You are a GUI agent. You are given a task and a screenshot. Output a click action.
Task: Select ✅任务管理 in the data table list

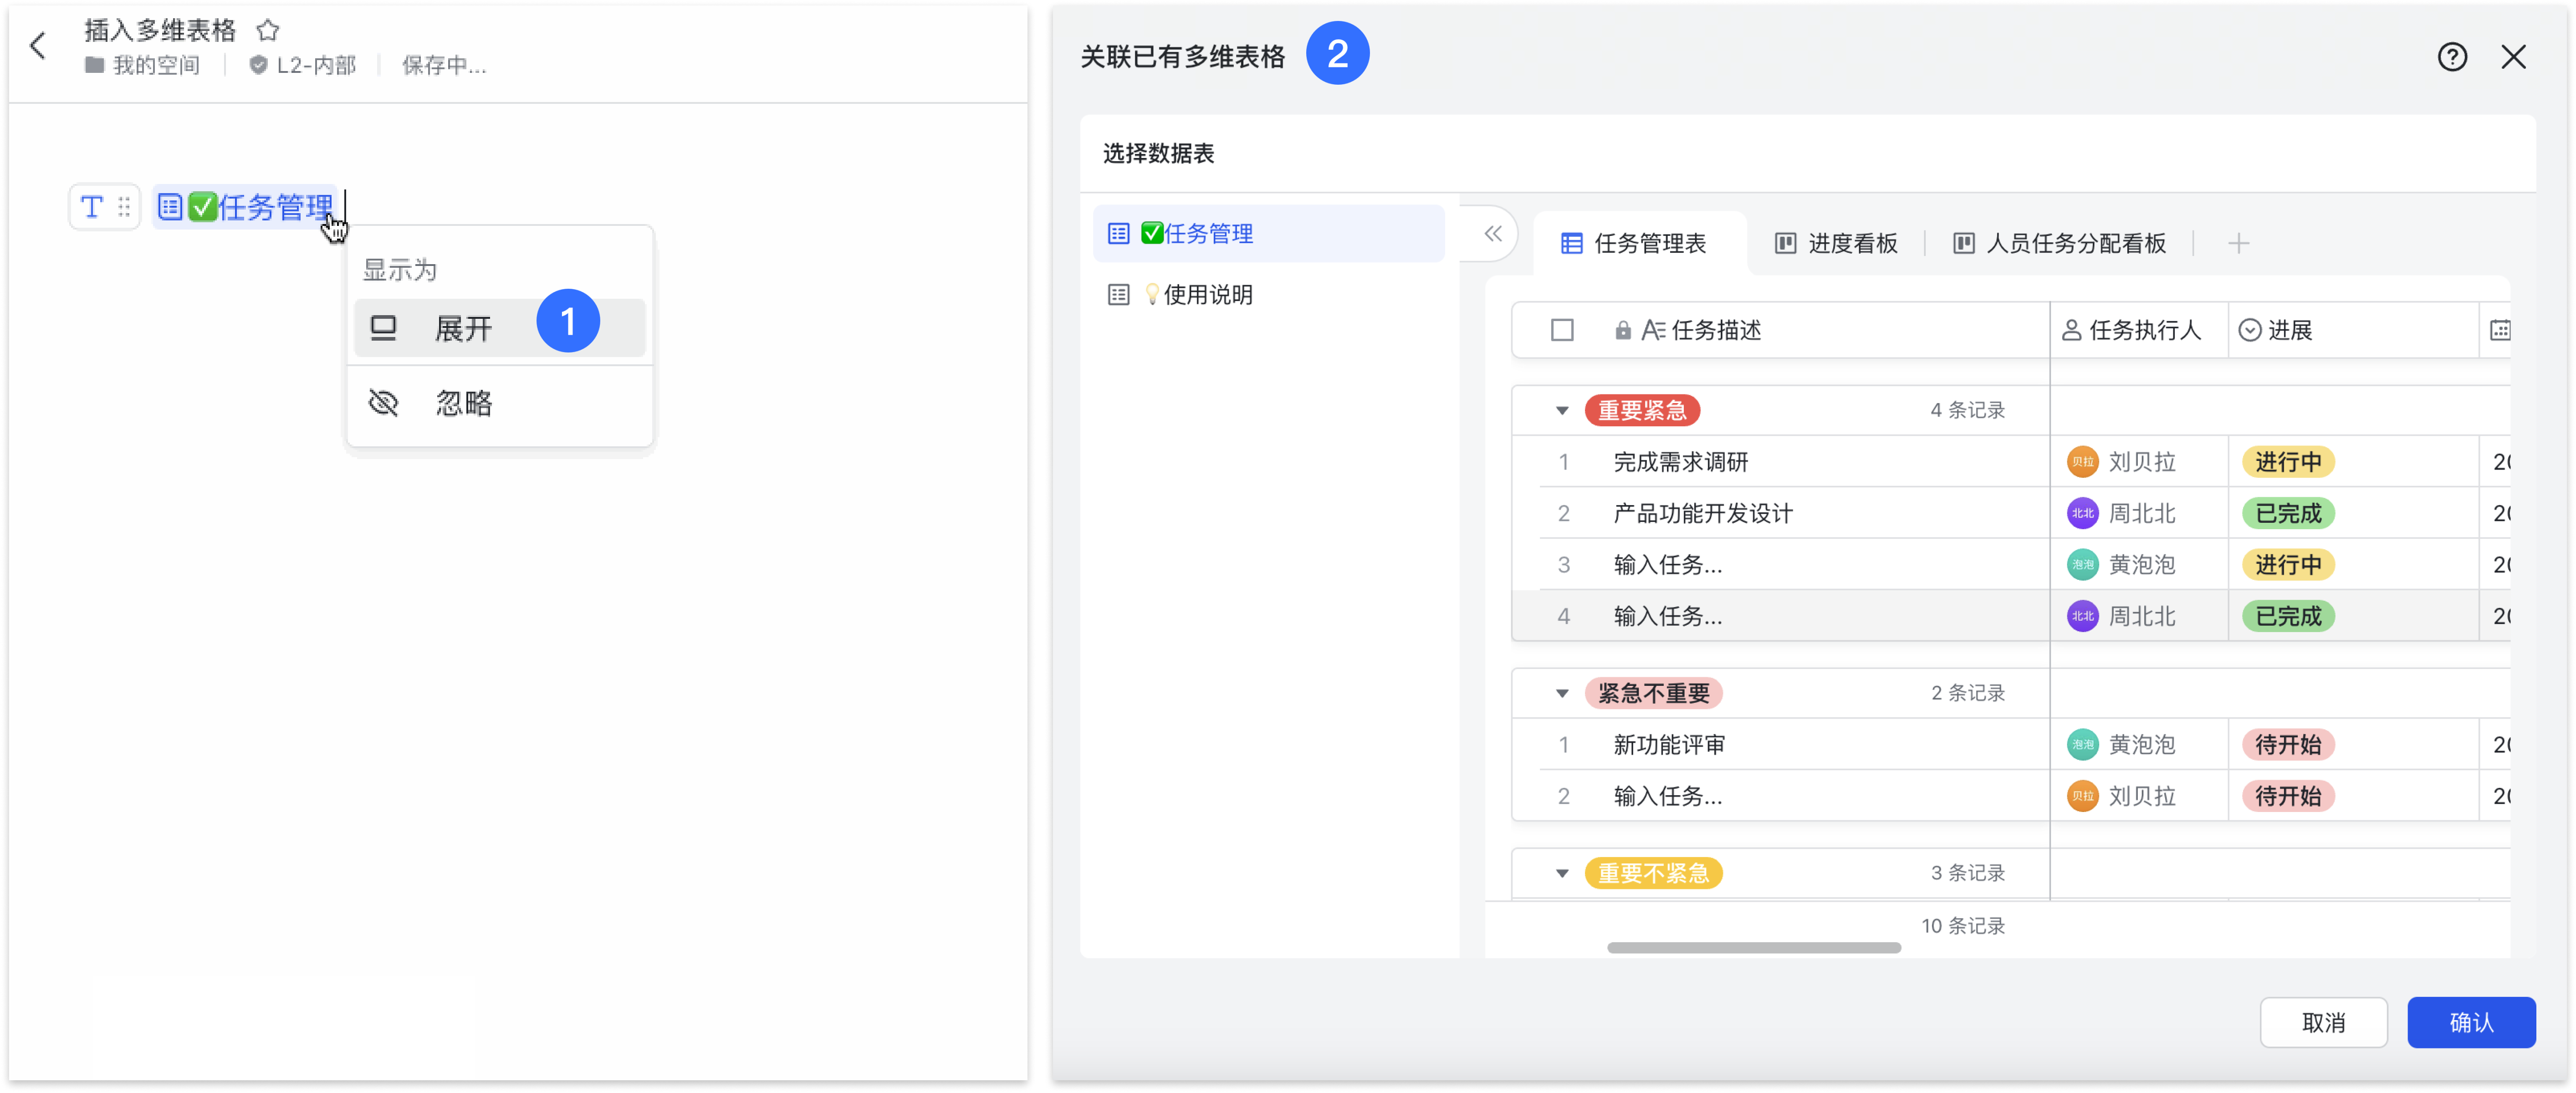[x=1268, y=233]
